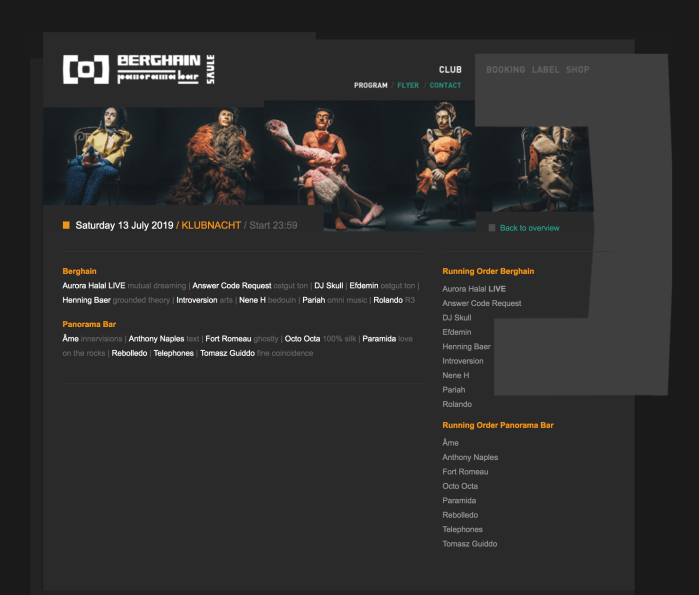Click the Berghain Panorama Bar wordmark

159,68
